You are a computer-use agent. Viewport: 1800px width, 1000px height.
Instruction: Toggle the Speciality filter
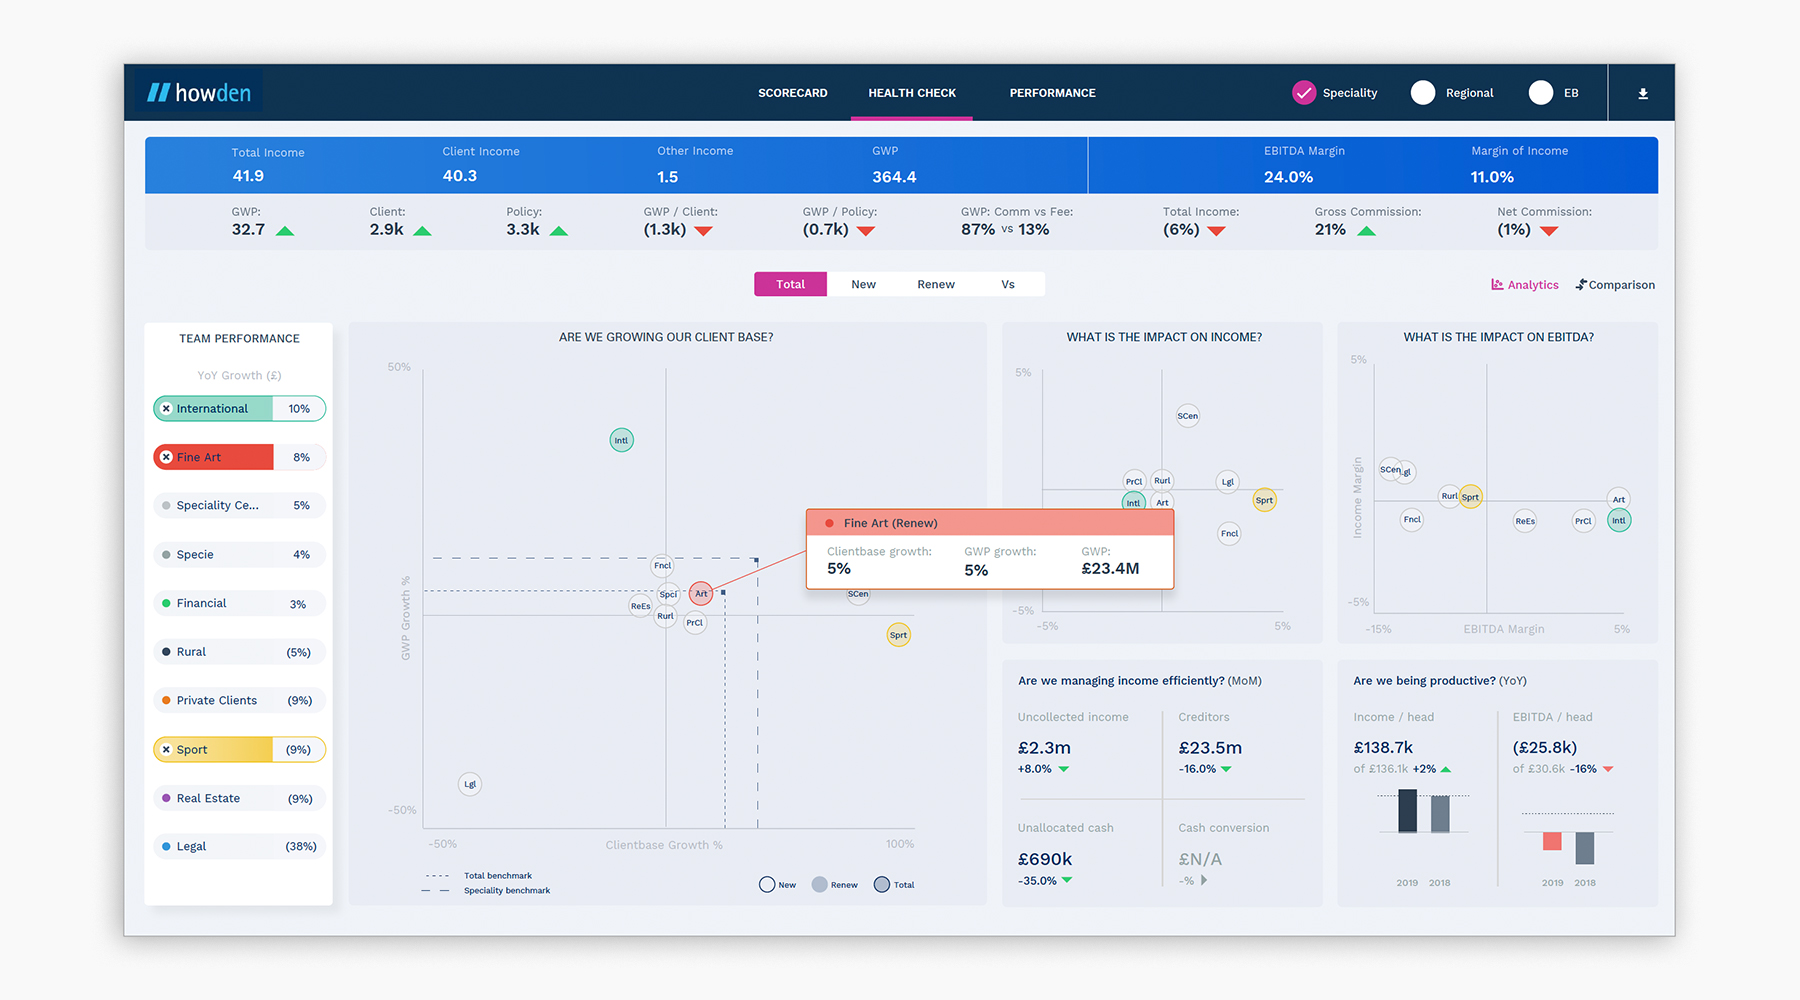(x=1304, y=93)
